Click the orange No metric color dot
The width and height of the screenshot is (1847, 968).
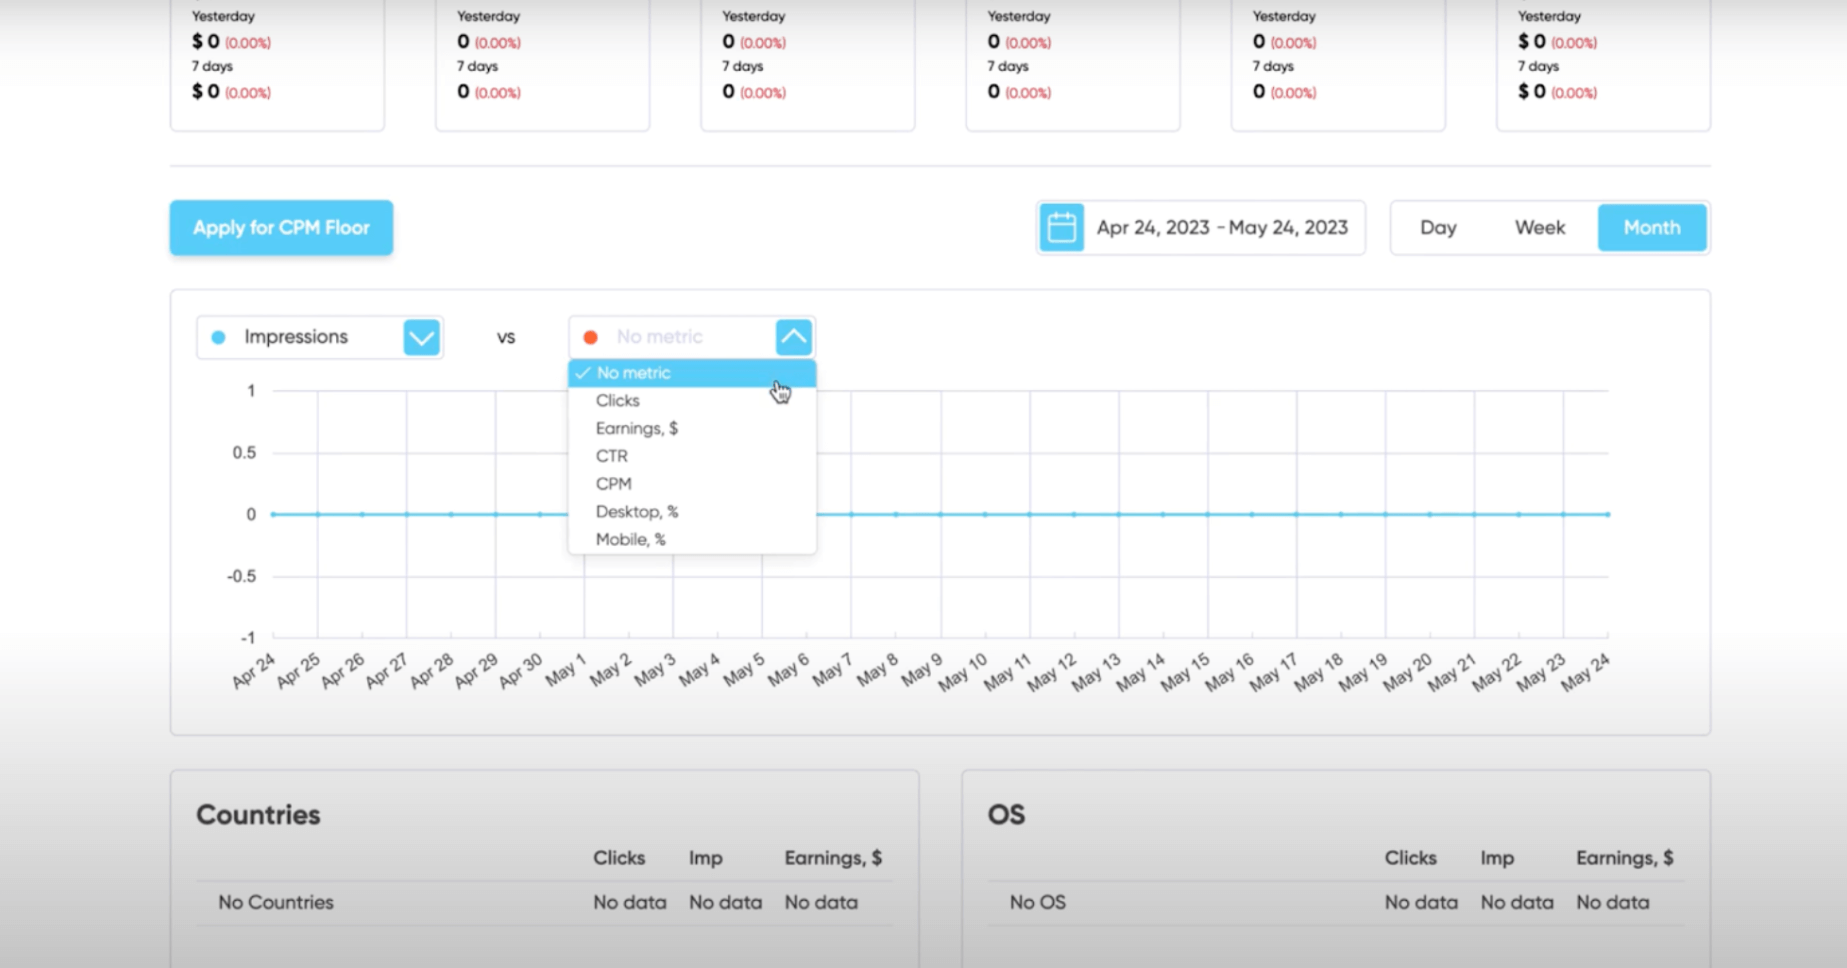pyautogui.click(x=590, y=338)
